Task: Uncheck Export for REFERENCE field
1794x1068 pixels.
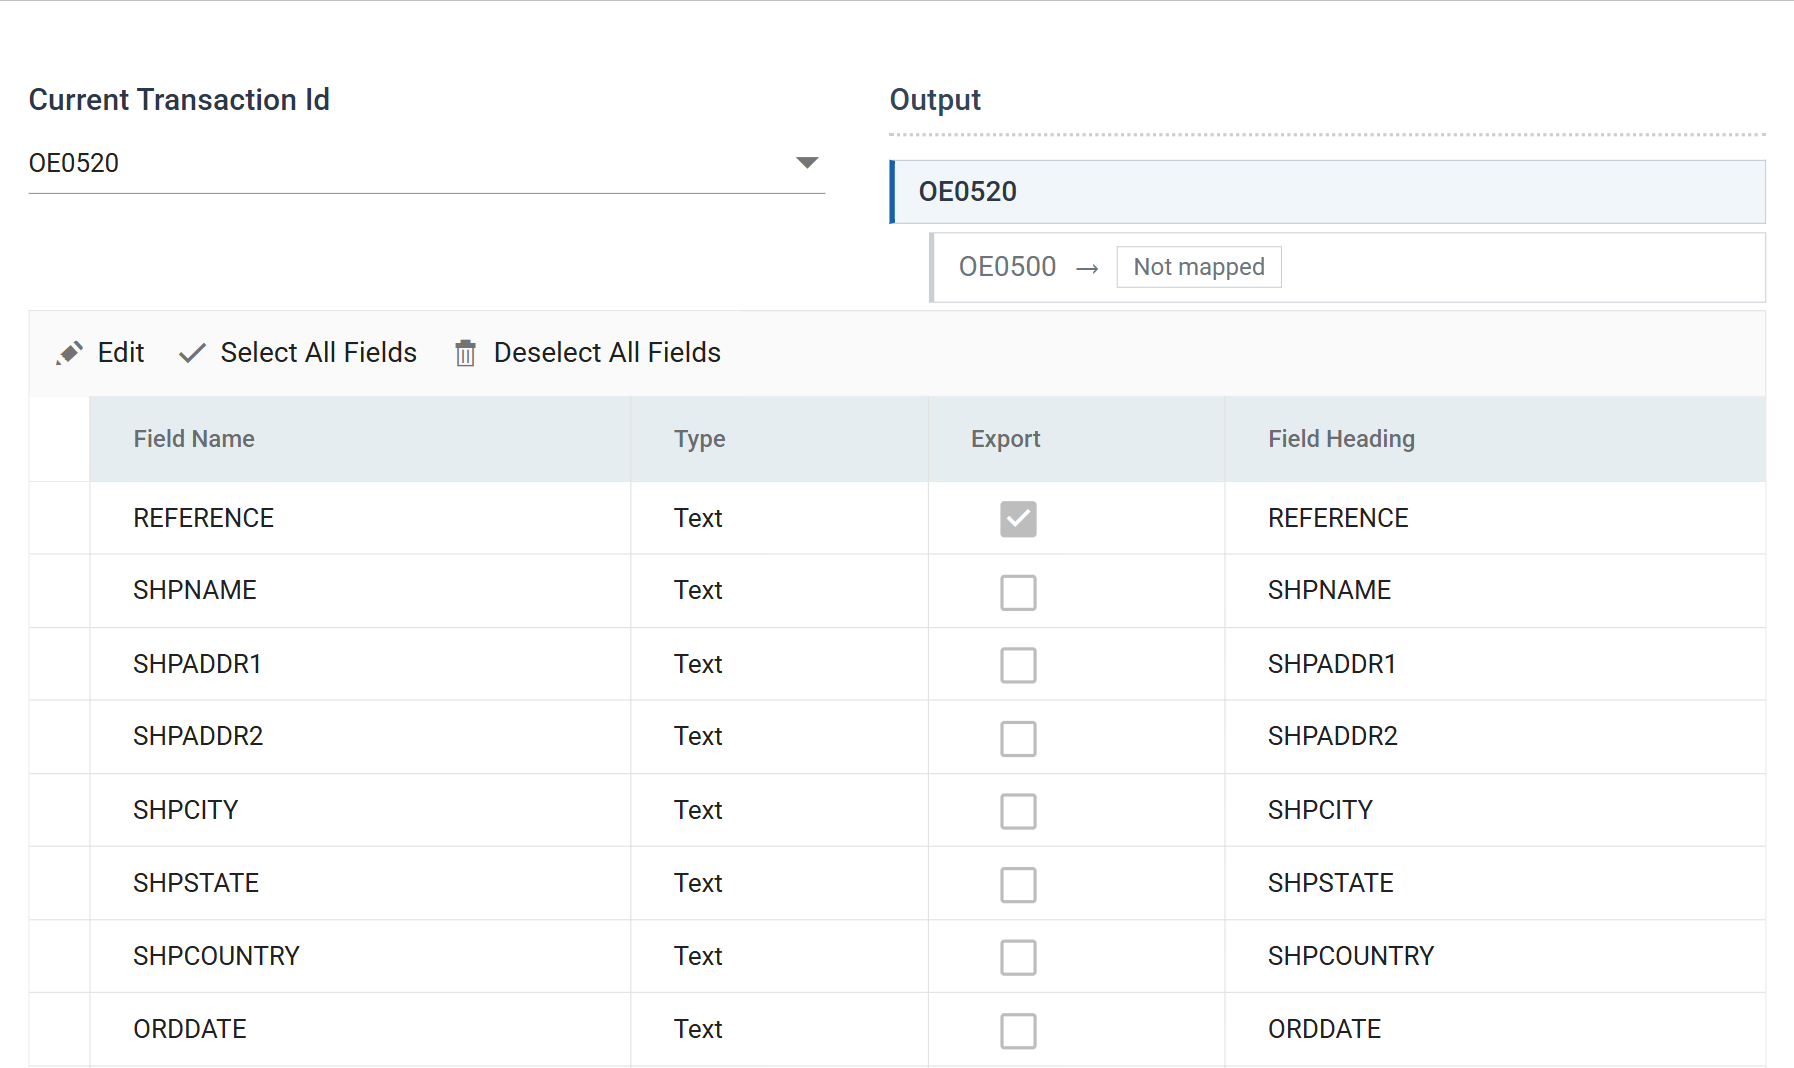Action: tap(1018, 519)
